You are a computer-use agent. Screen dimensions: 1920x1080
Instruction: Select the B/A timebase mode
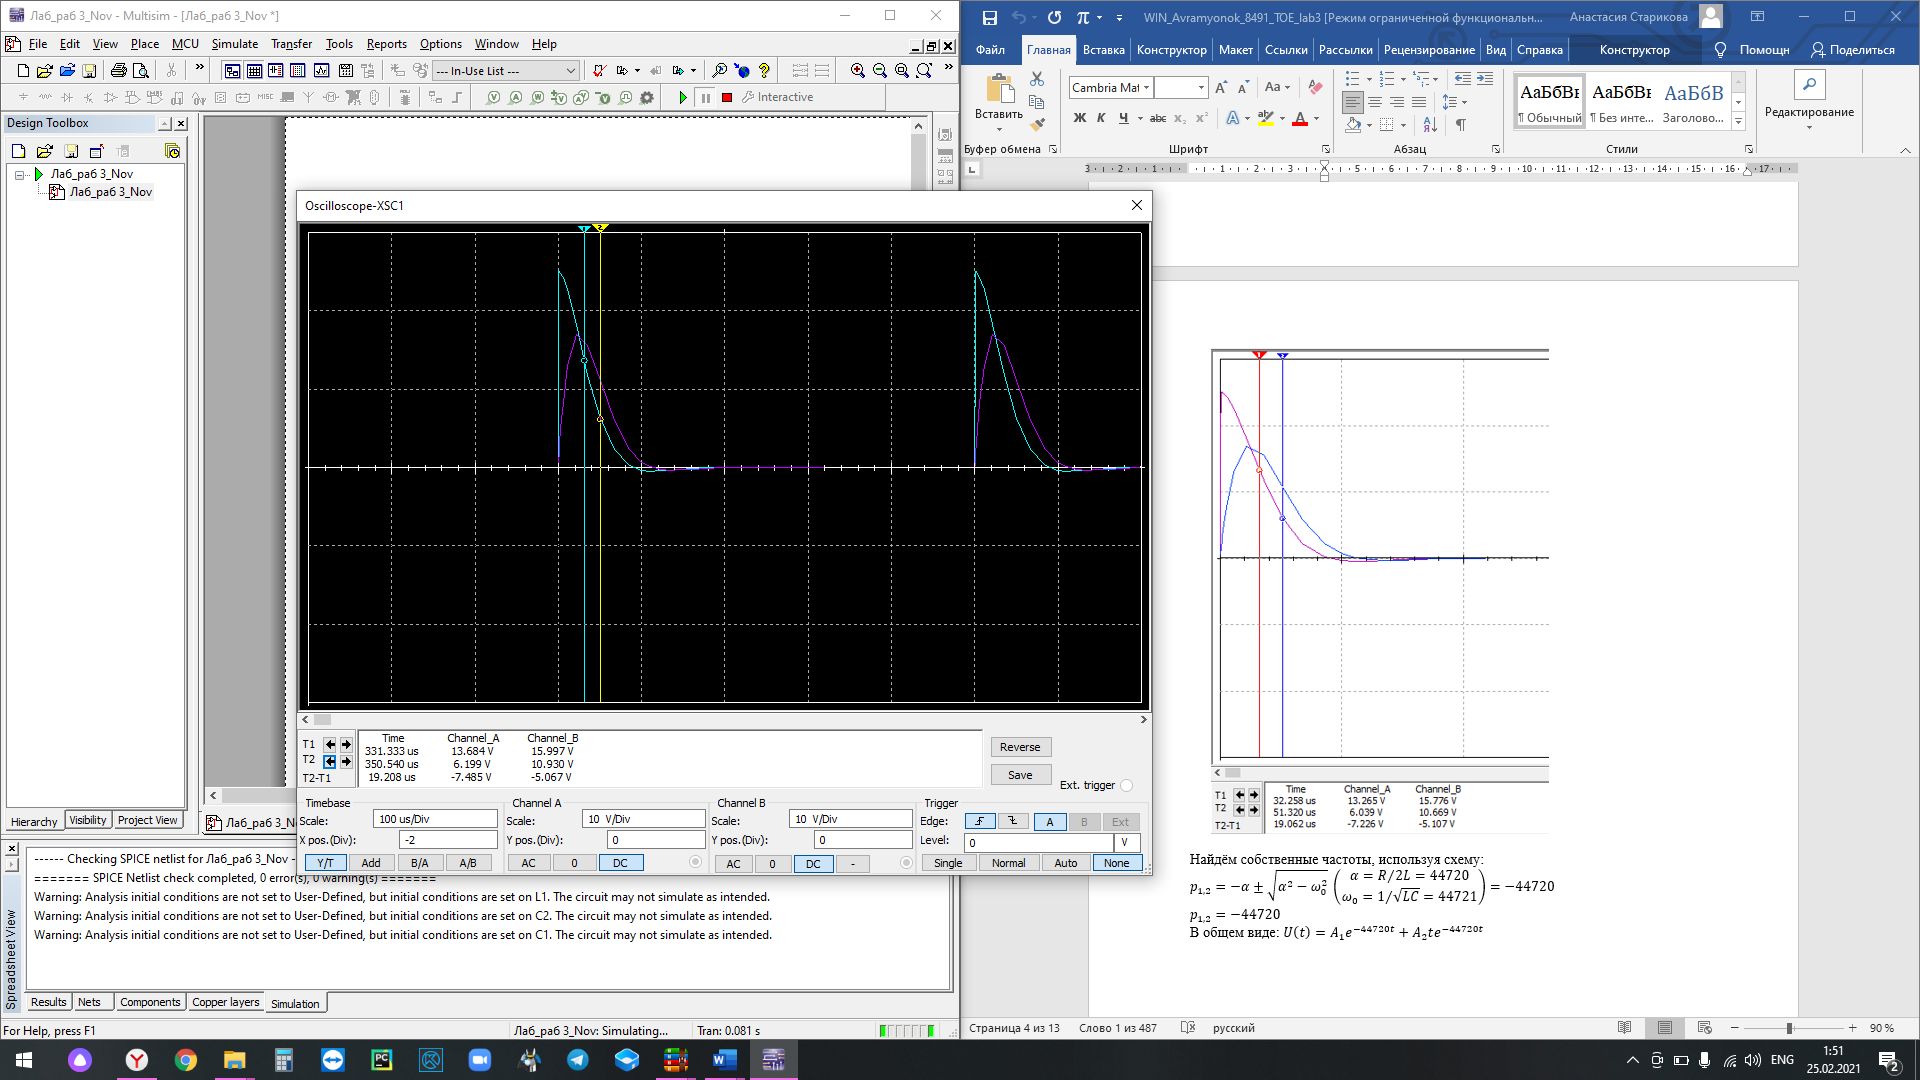point(420,863)
